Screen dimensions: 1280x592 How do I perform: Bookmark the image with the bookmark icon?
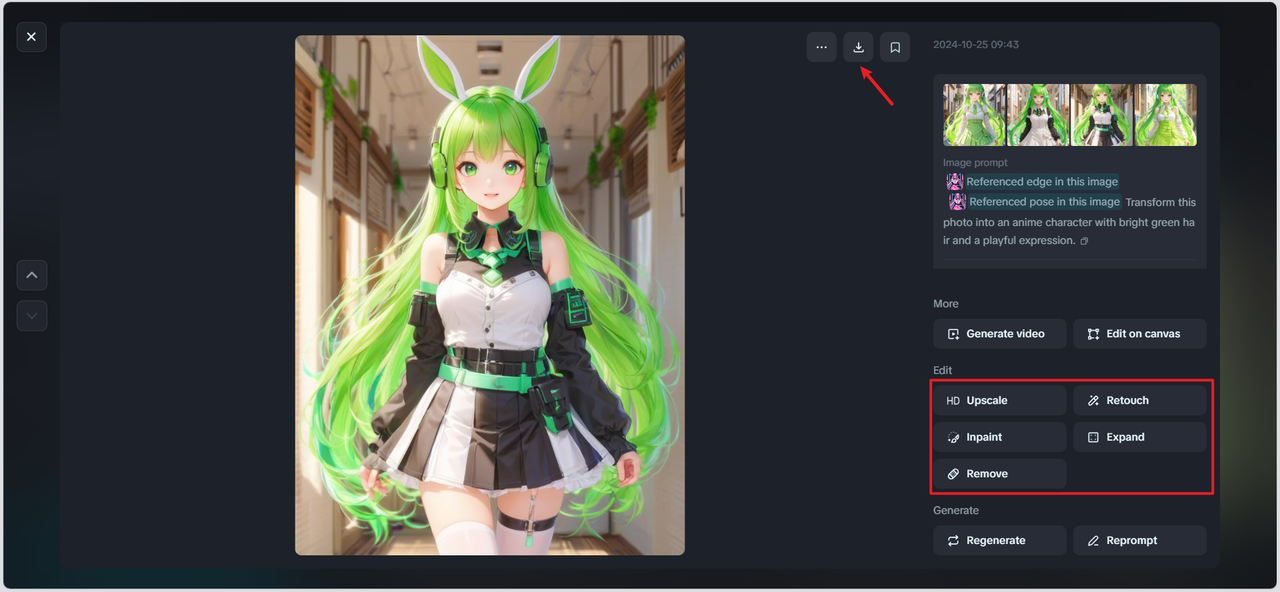pyautogui.click(x=895, y=47)
